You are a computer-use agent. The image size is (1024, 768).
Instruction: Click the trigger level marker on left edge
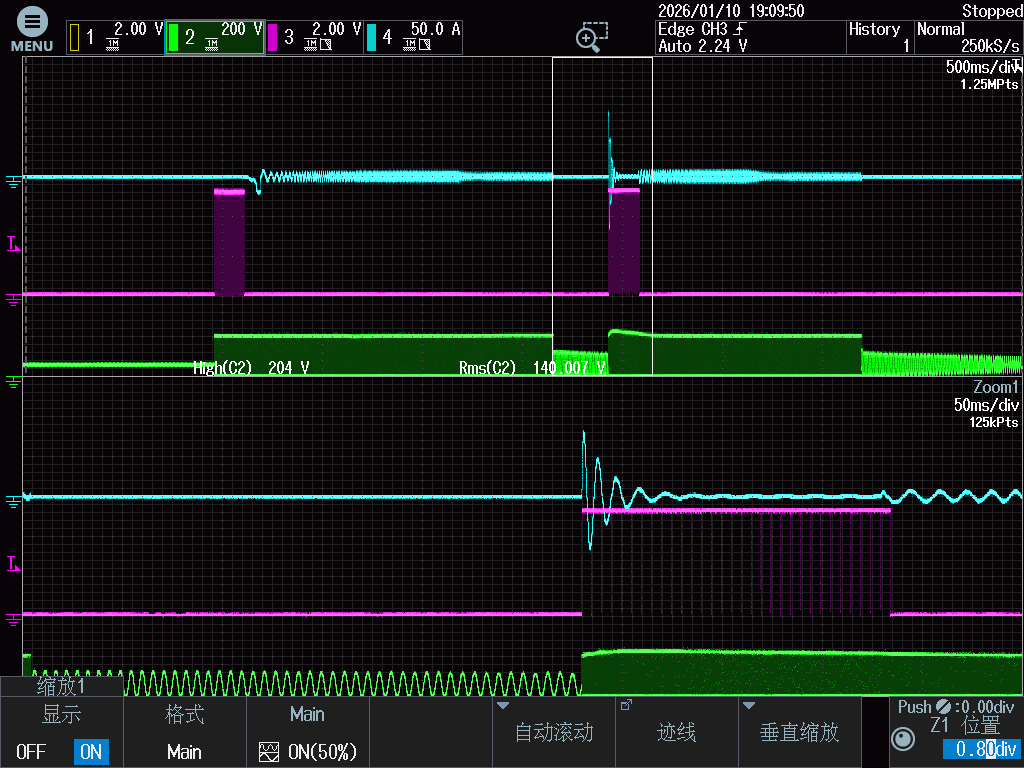[12, 243]
